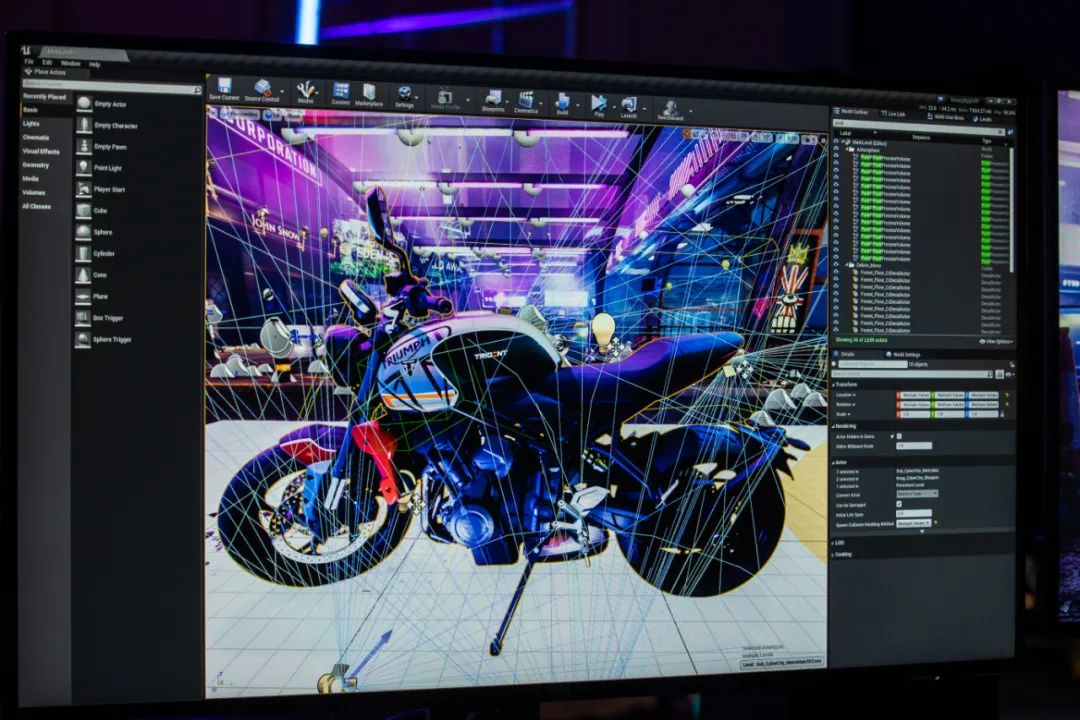This screenshot has width=1080, height=720.
Task: Open the Levels tab
Action: tap(982, 119)
